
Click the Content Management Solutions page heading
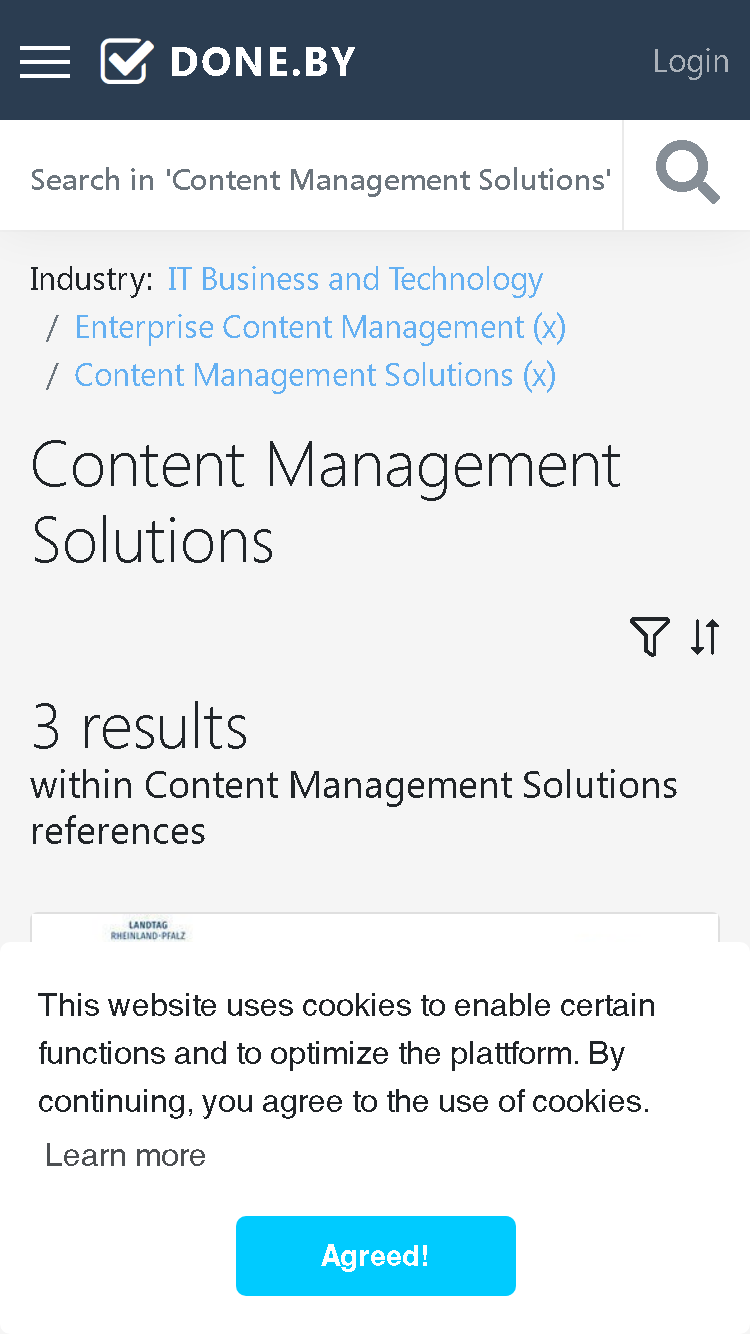(326, 503)
